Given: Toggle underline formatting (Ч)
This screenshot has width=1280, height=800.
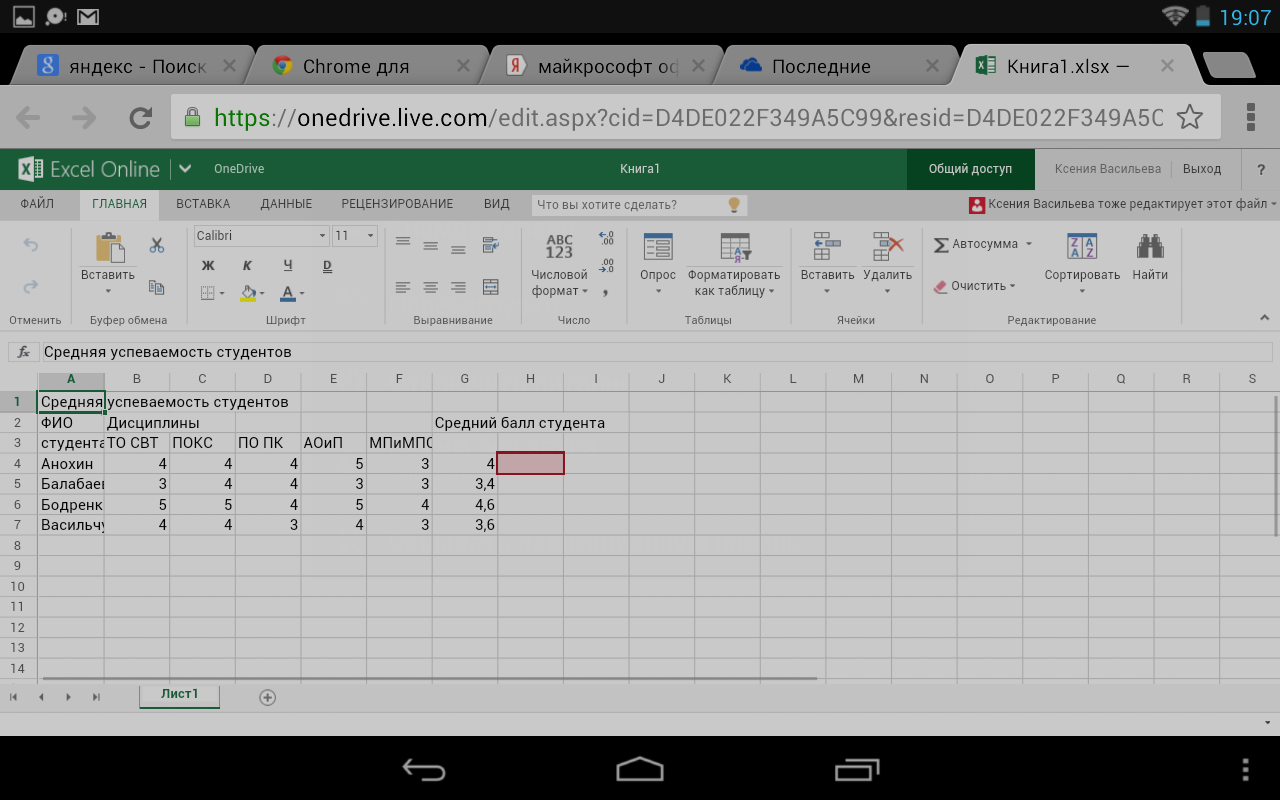Looking at the screenshot, I should [x=288, y=266].
